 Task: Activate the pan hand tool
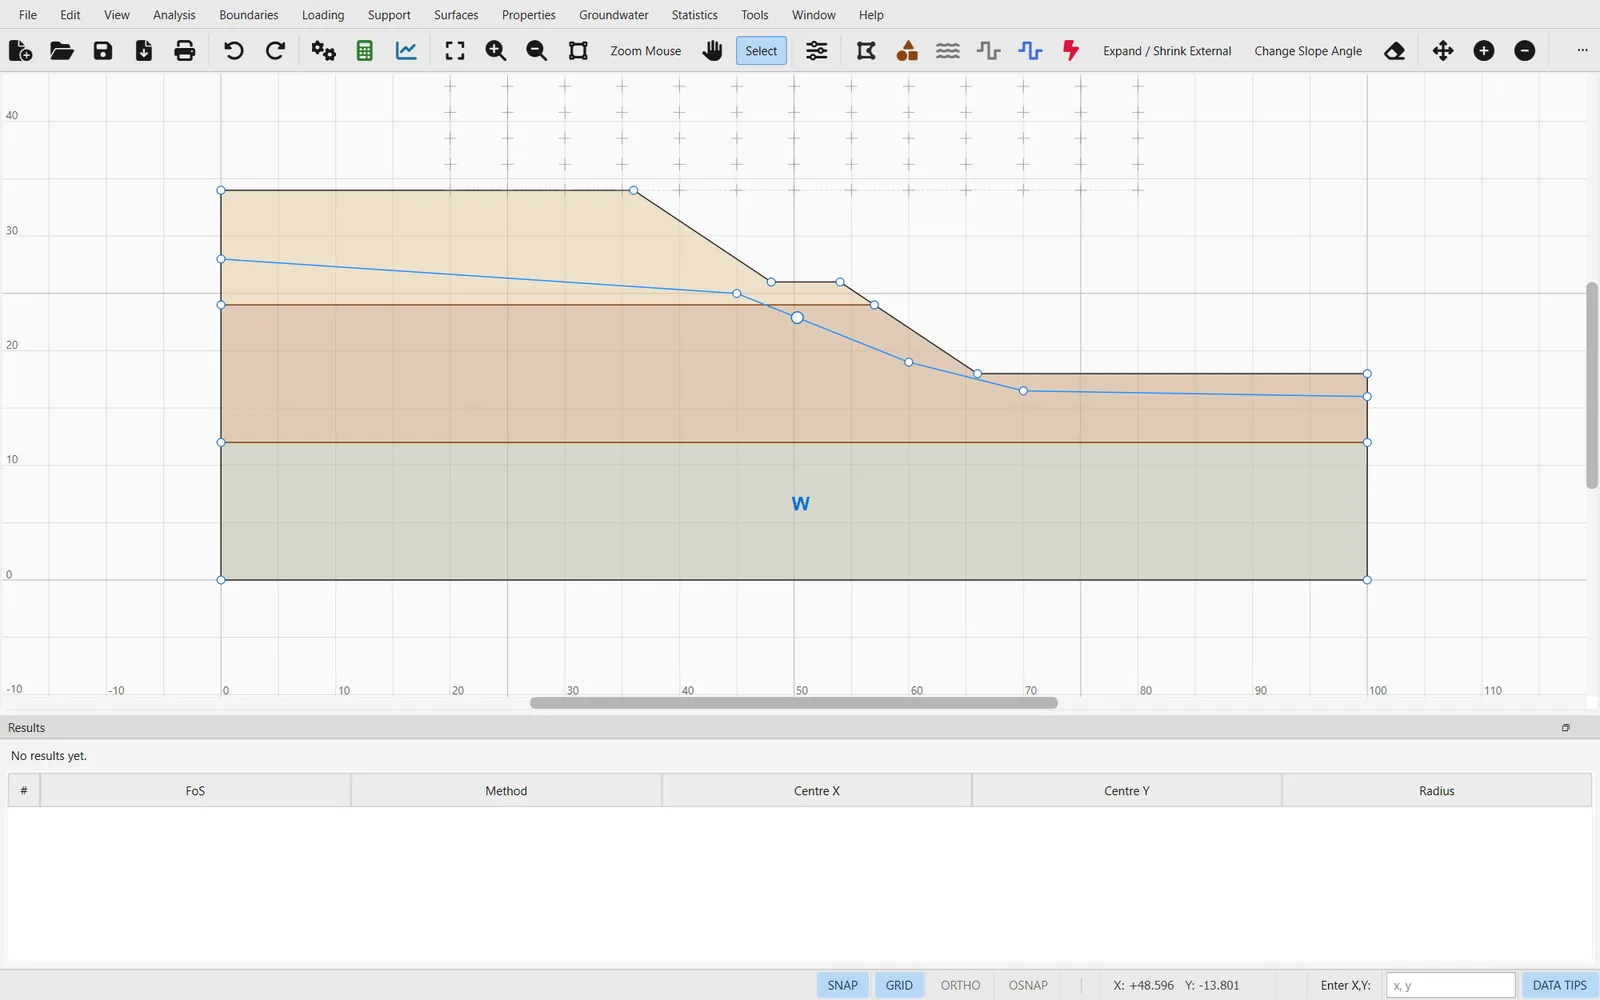(712, 51)
